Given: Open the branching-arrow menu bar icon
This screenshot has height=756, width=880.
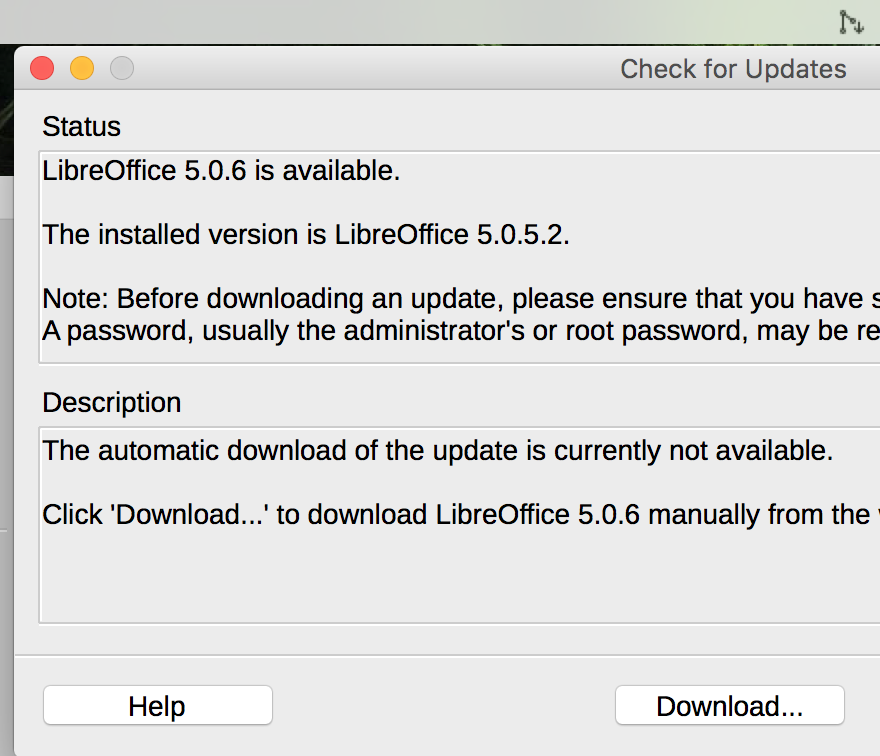Looking at the screenshot, I should coord(851,22).
